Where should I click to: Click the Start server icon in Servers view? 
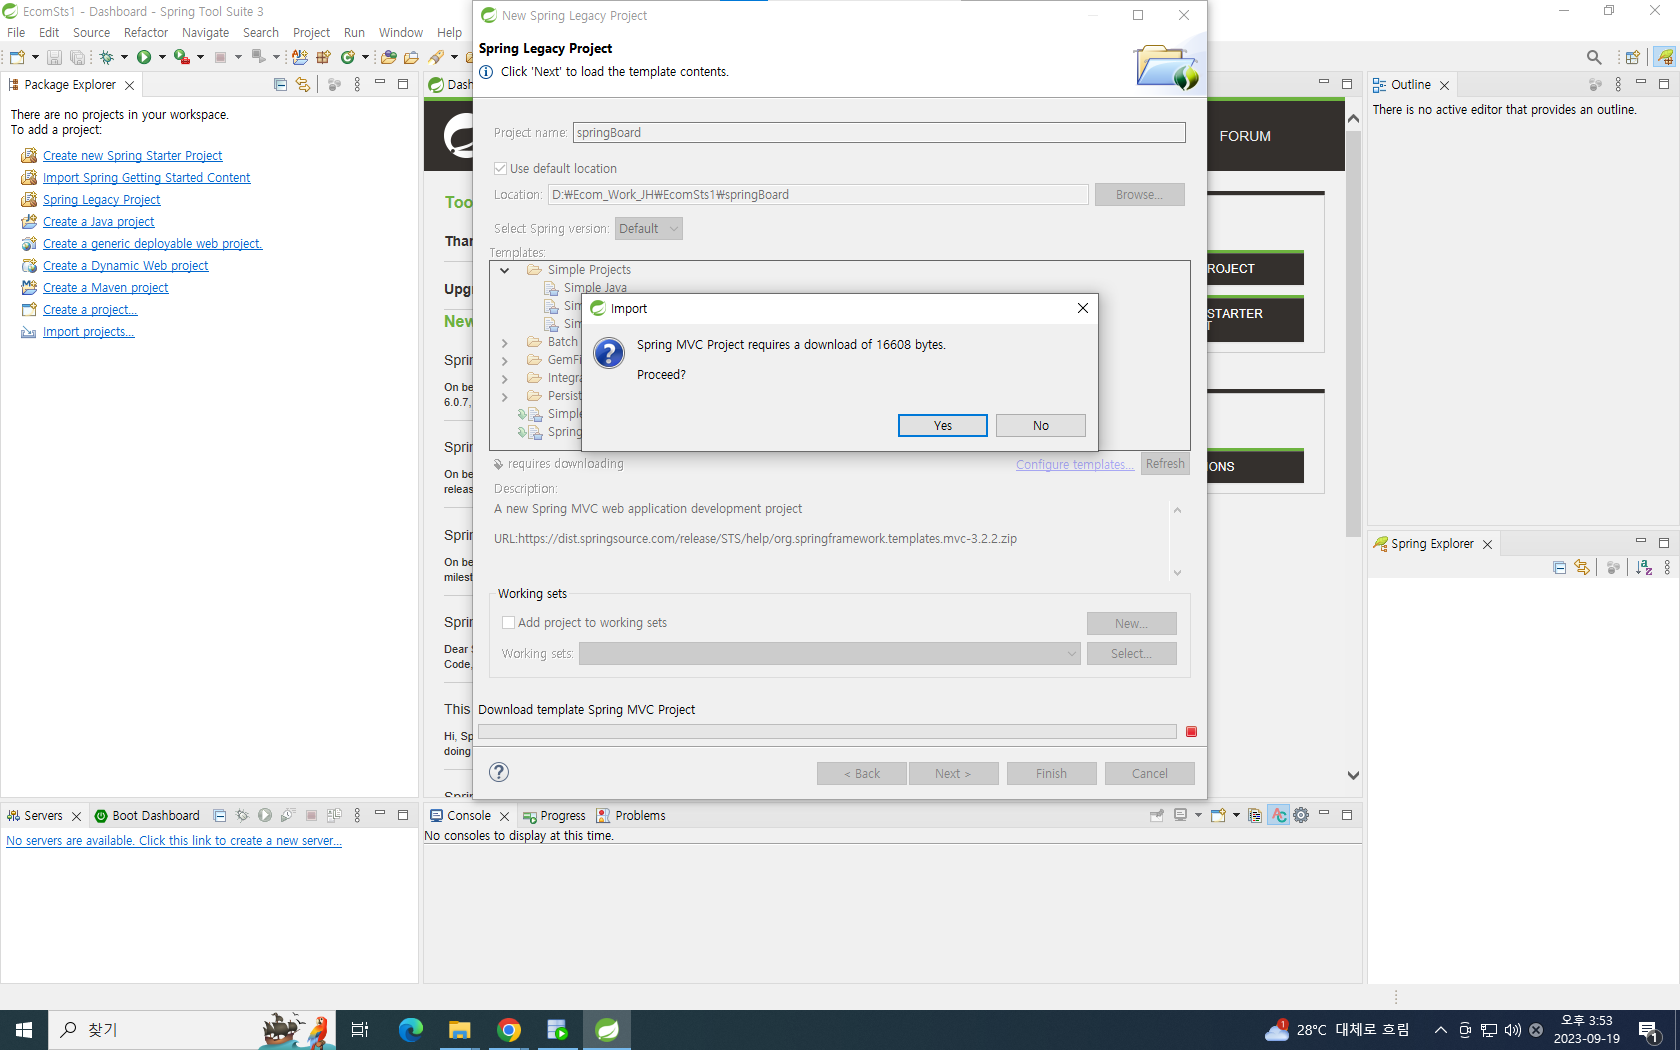265,816
